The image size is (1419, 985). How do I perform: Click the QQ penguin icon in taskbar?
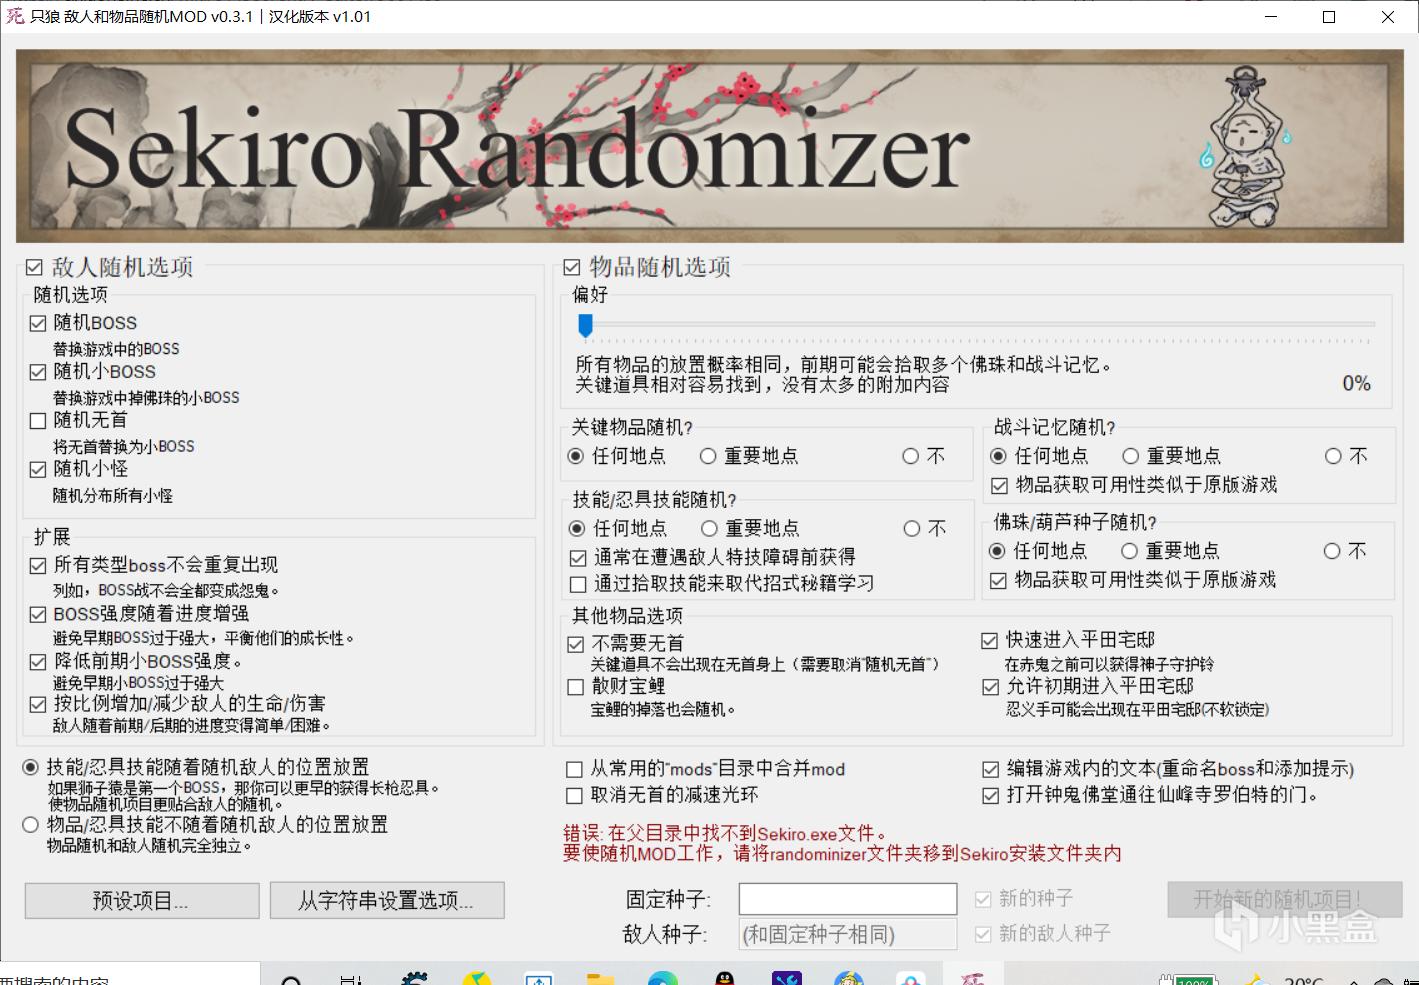coord(725,978)
